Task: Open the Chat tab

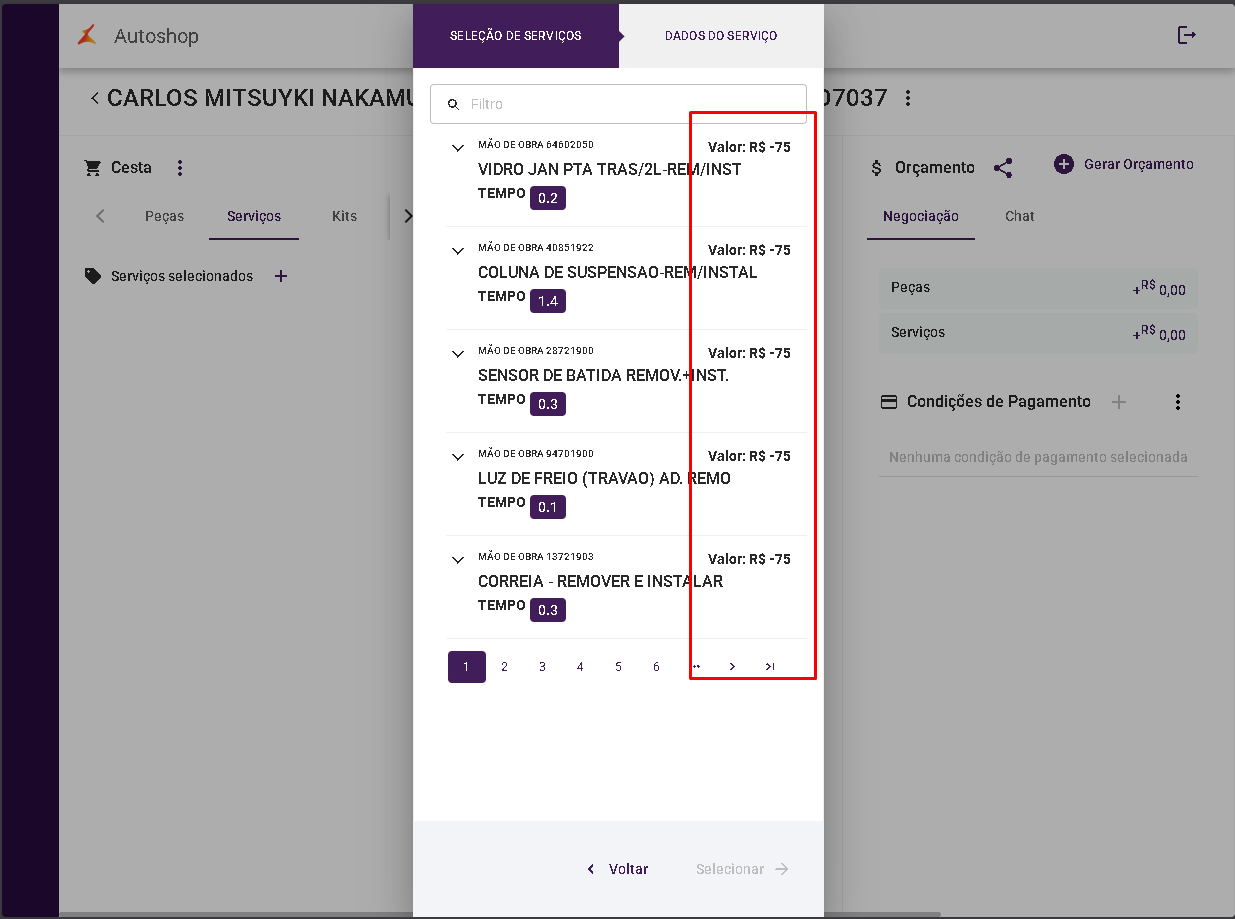Action: pyautogui.click(x=1019, y=216)
